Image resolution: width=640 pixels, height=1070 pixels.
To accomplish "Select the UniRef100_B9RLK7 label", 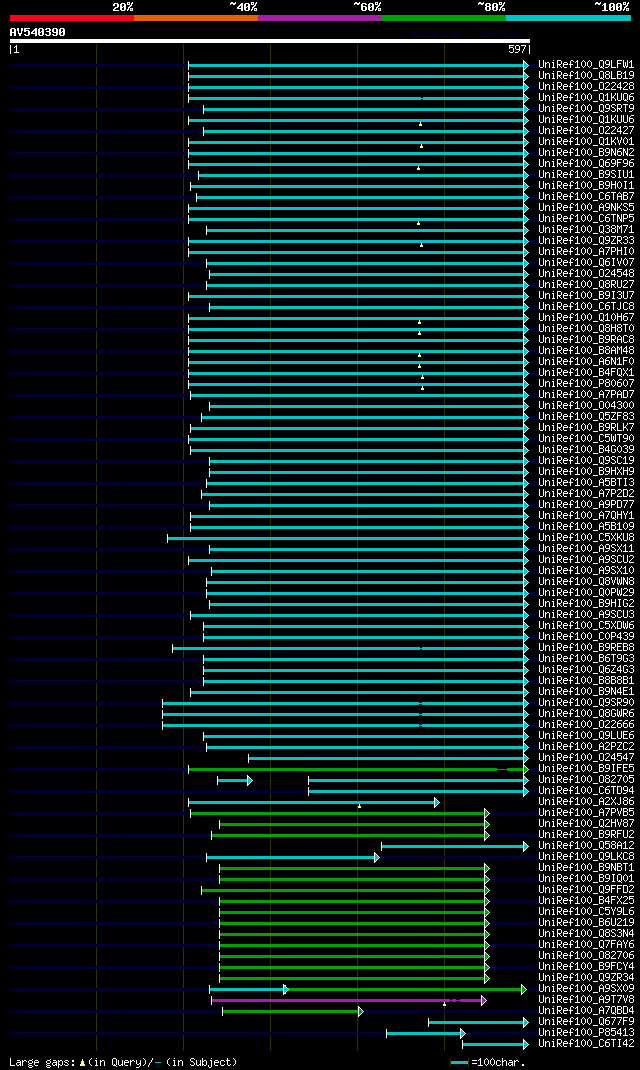I will (x=586, y=428).
